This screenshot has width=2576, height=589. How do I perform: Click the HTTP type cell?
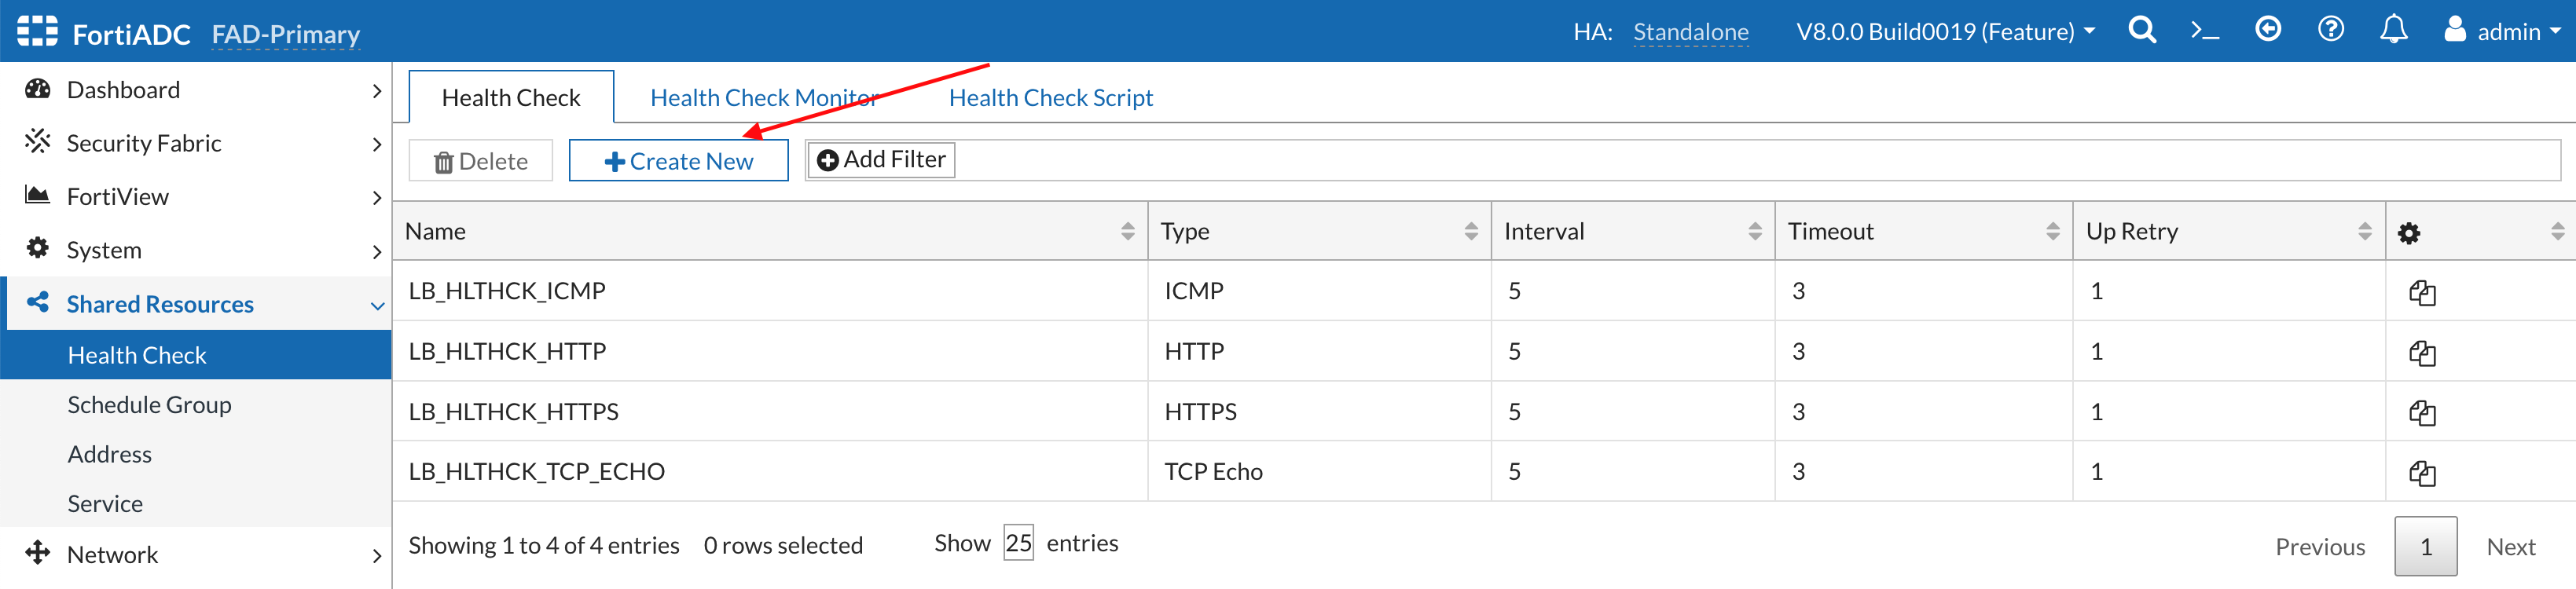tap(1320, 351)
